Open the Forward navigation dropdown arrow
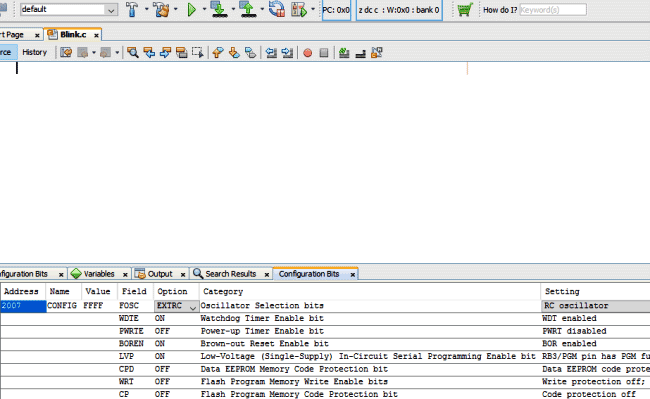Screen dimensions: 650x399 pyautogui.click(x=117, y=53)
